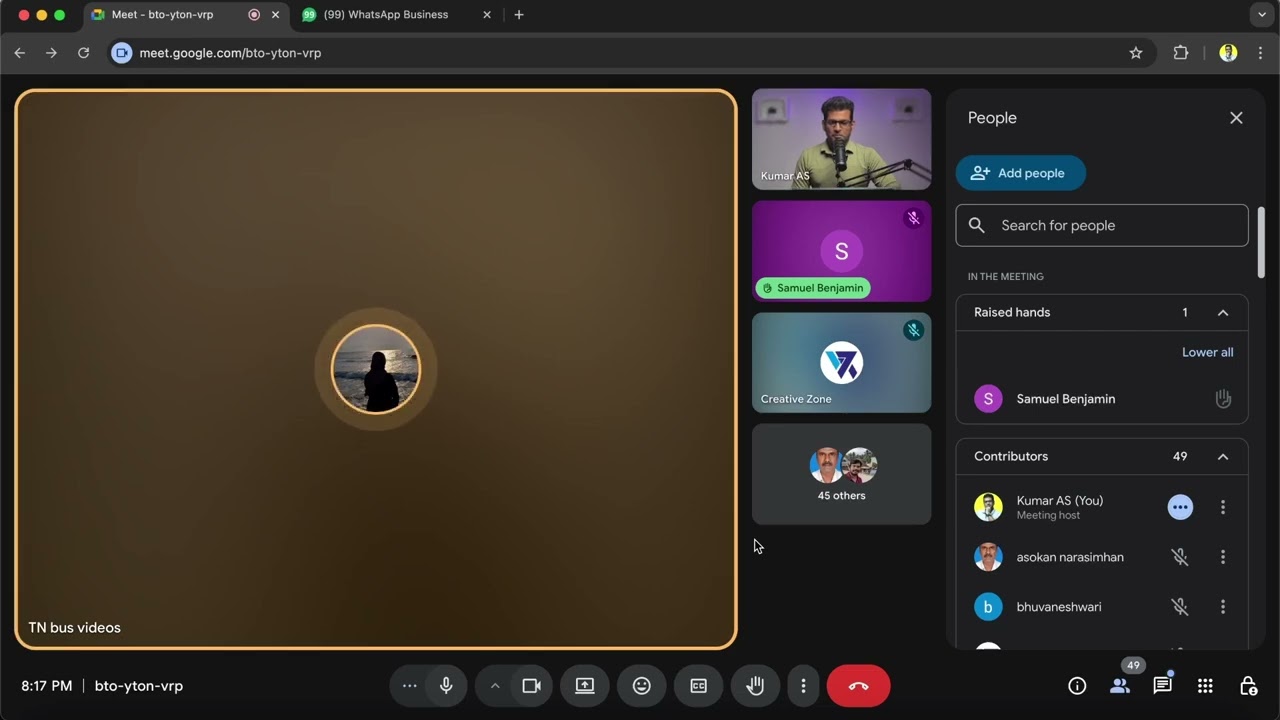Open more options vertical dots in toolbar
Viewport: 1280px width, 720px height.
pos(803,686)
